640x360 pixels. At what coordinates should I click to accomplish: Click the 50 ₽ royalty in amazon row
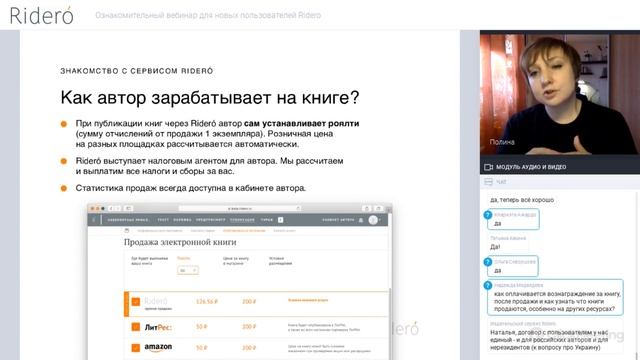click(202, 348)
